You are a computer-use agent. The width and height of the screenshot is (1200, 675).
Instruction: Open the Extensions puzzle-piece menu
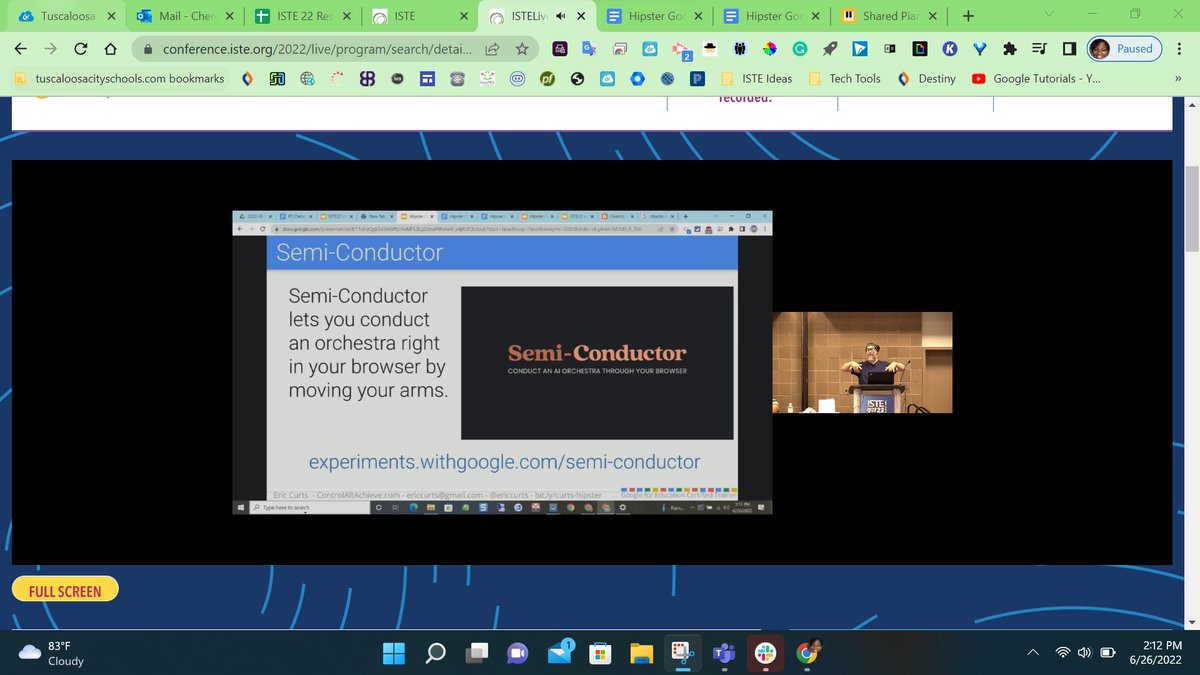click(1012, 48)
